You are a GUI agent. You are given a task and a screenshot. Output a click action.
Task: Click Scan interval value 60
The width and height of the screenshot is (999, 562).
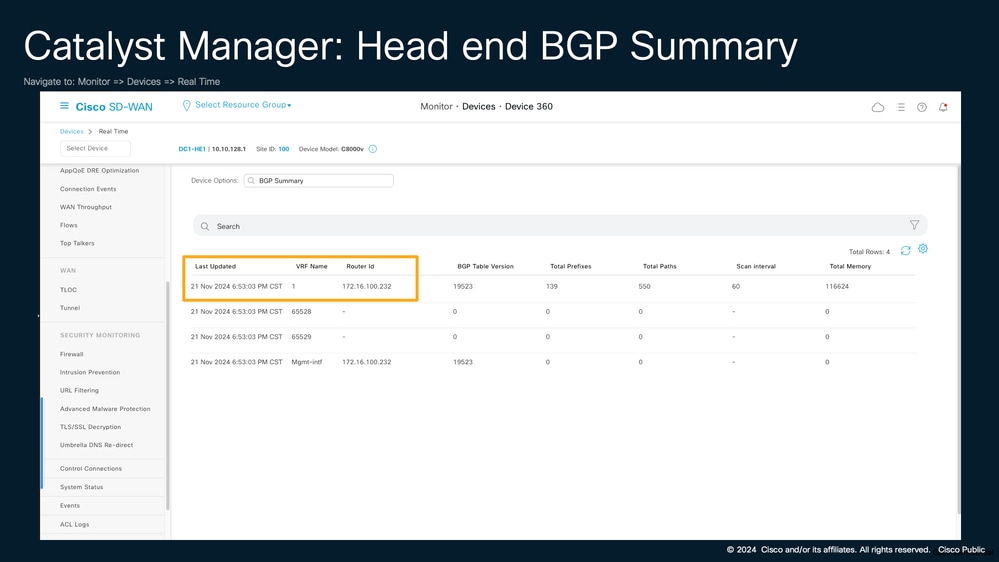pos(736,287)
